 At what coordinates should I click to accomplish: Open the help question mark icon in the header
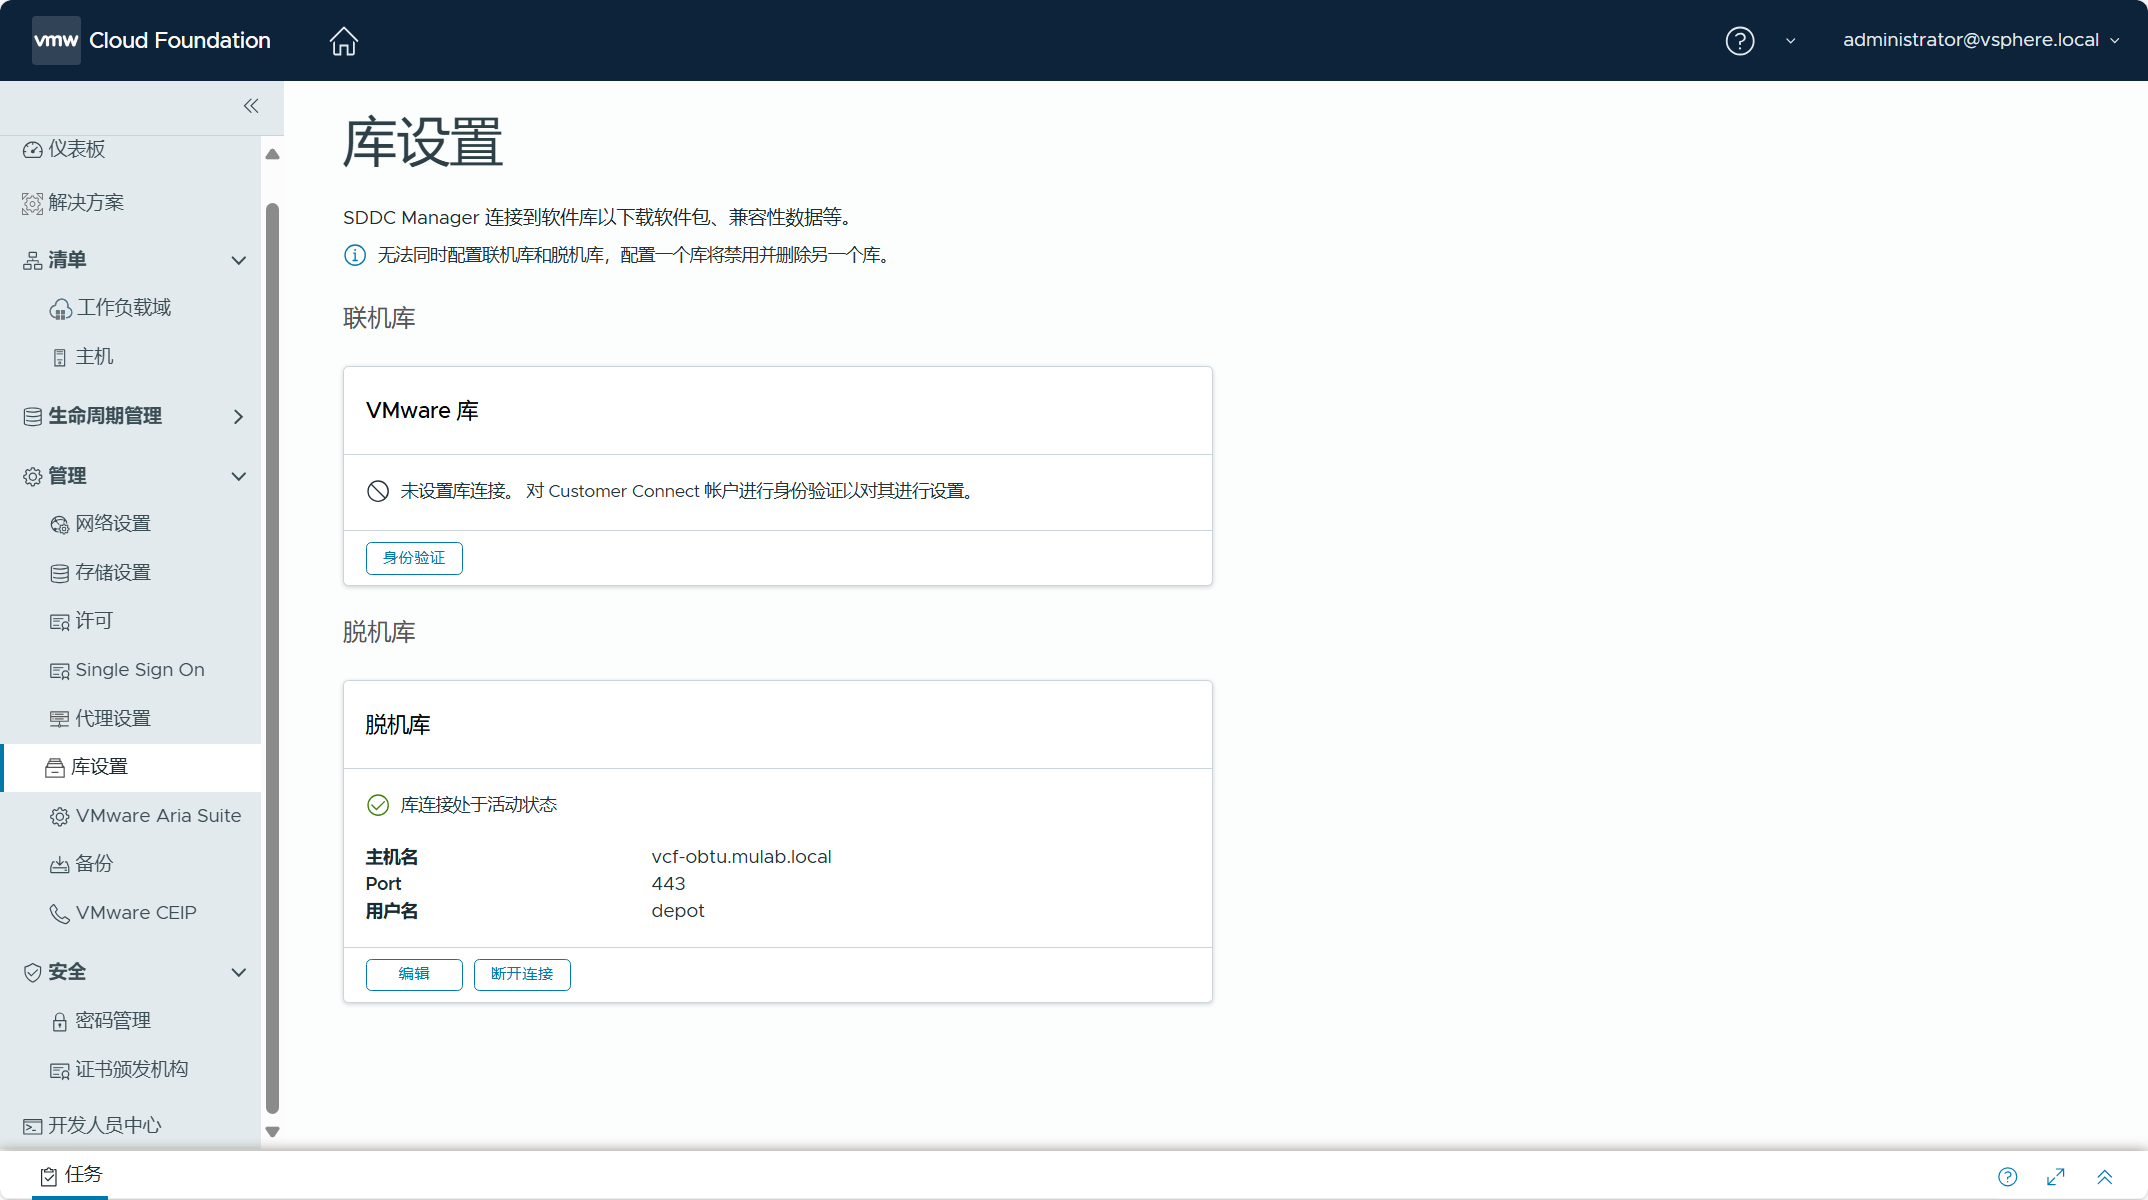(1739, 41)
